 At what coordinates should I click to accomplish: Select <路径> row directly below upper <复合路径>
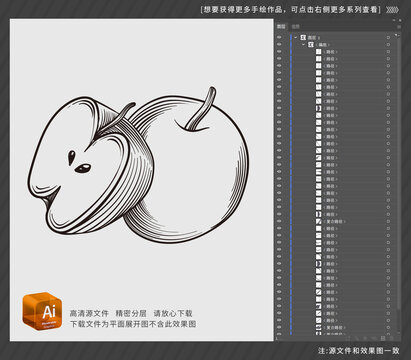[x=330, y=228]
